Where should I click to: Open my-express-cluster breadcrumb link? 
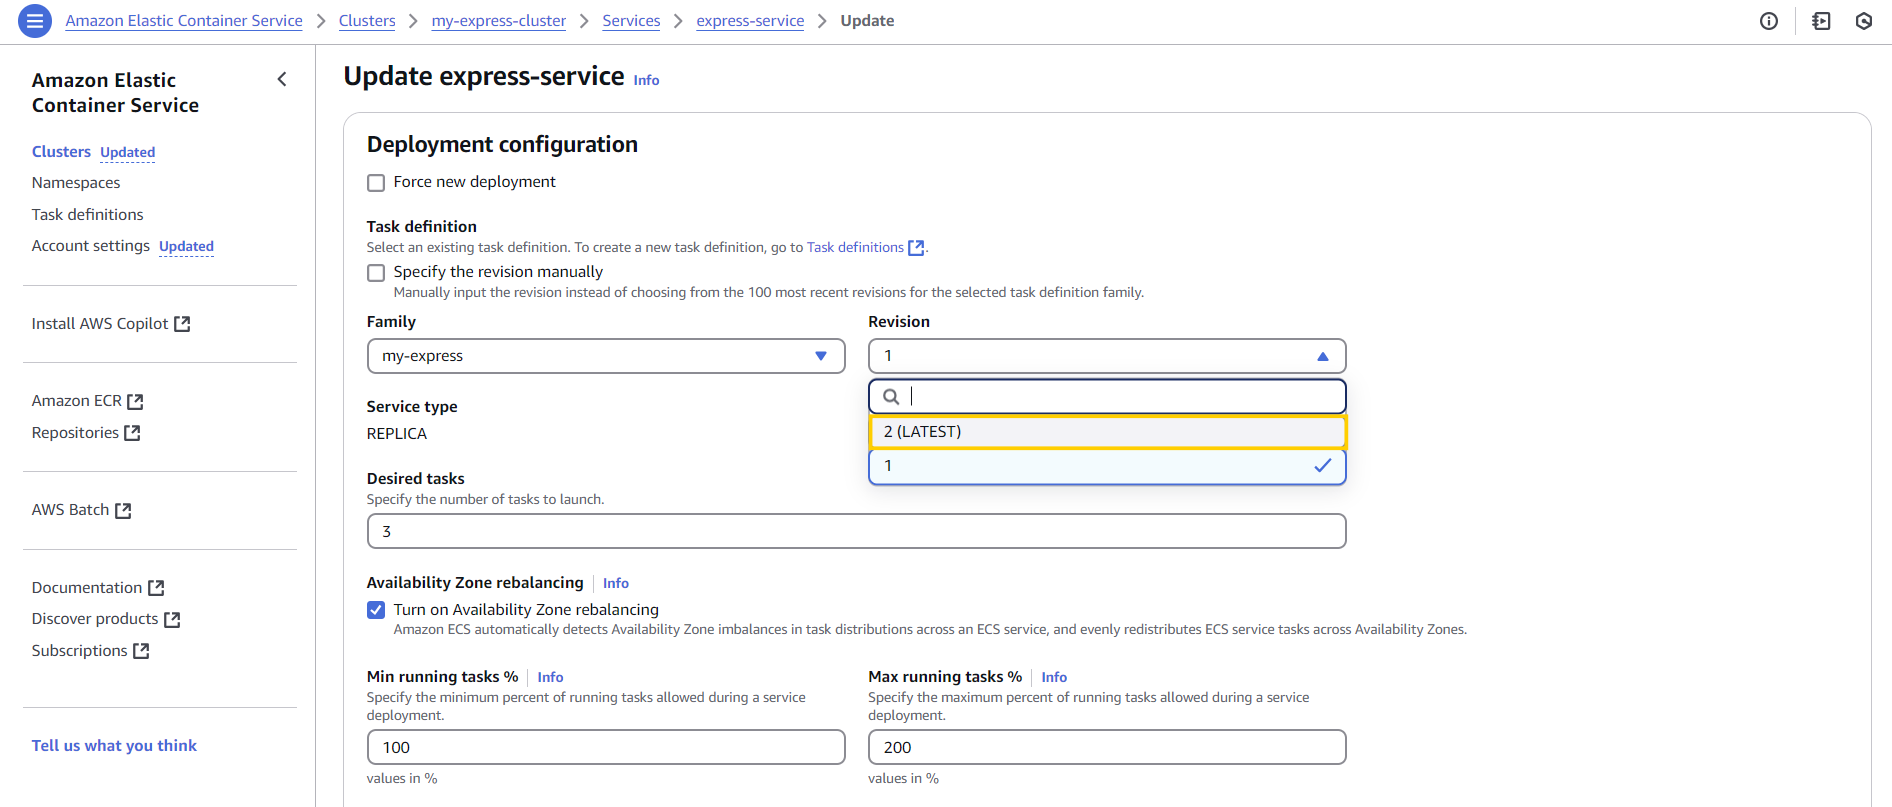(499, 21)
